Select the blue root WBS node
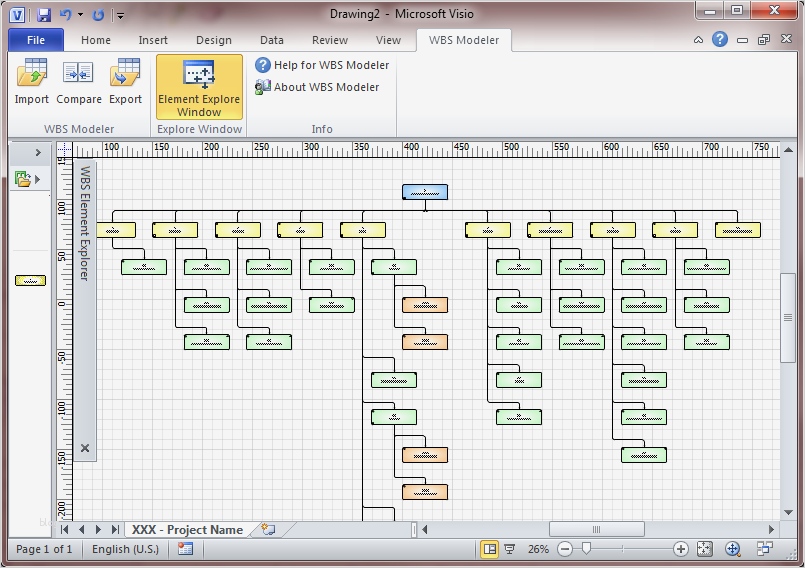805x568 pixels. pyautogui.click(x=425, y=192)
